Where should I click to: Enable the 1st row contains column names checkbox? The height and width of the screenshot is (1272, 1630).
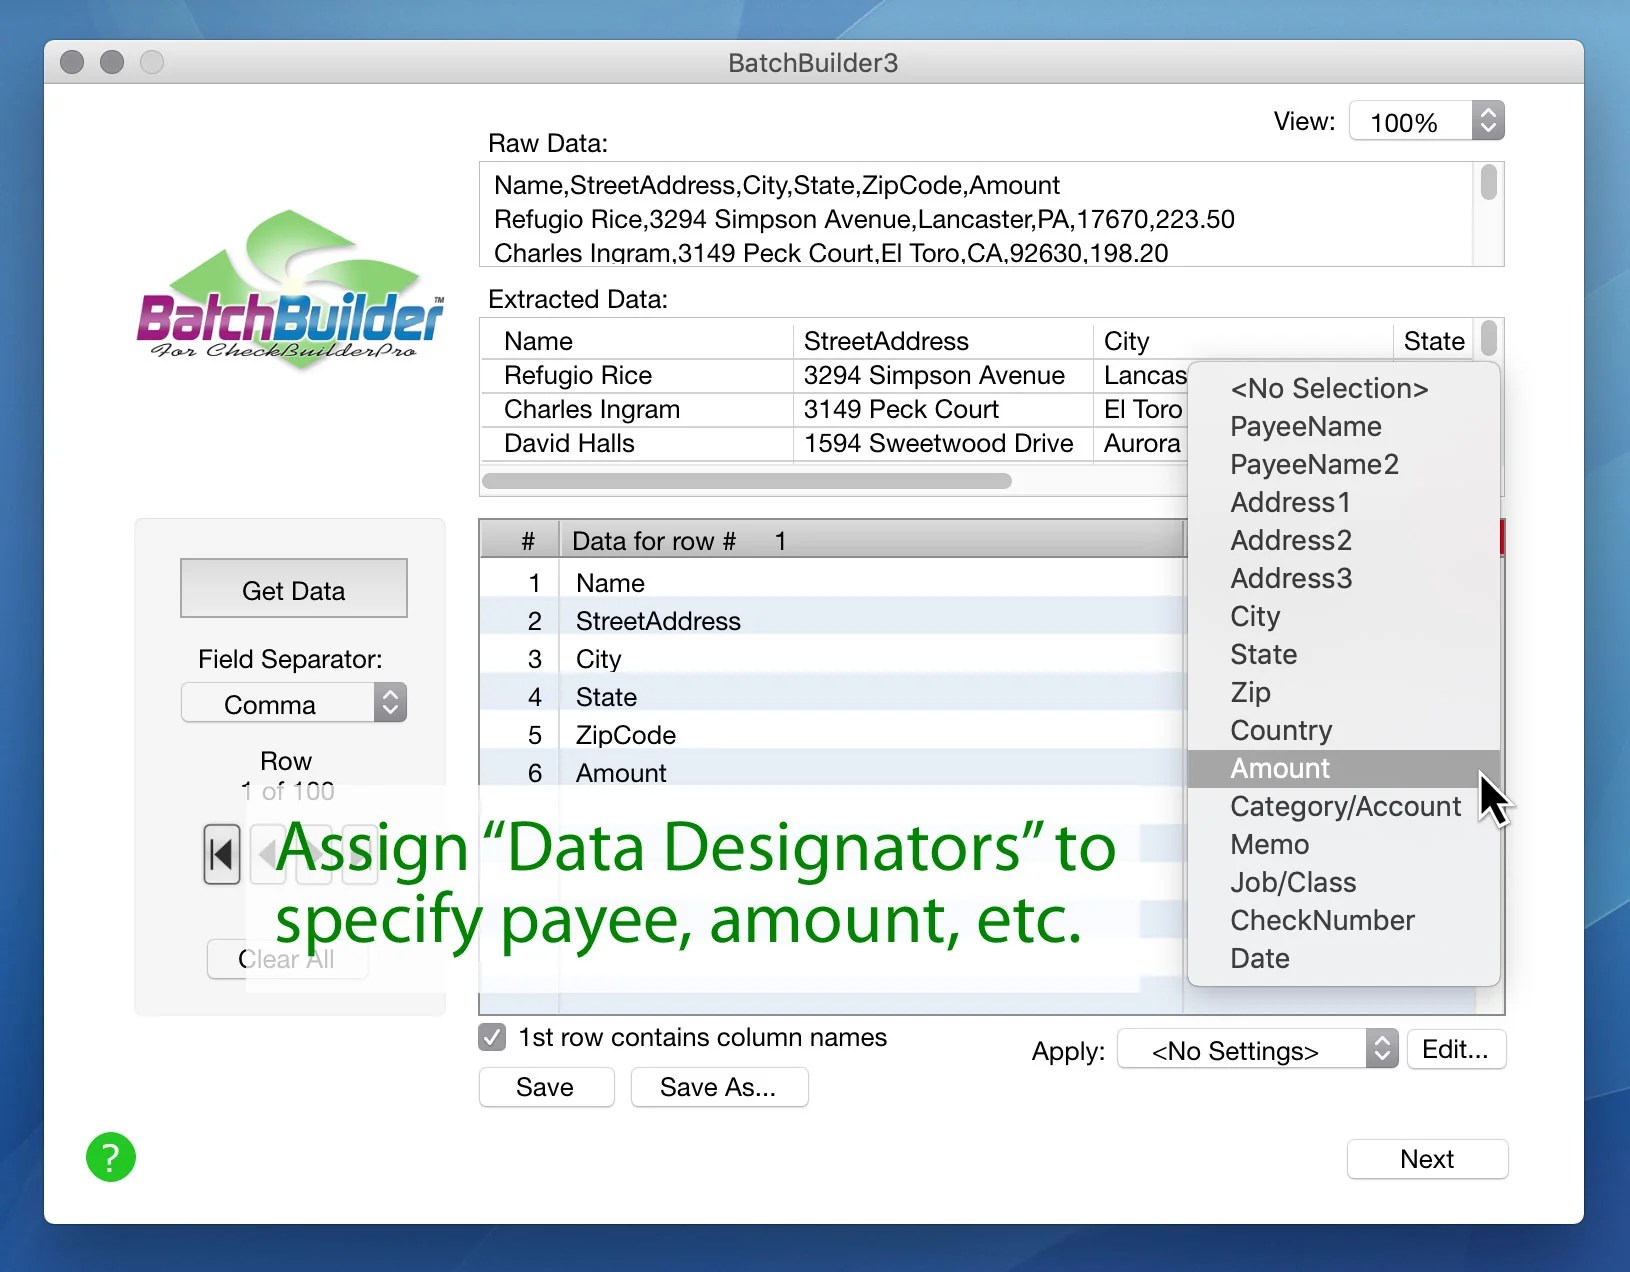[491, 1038]
